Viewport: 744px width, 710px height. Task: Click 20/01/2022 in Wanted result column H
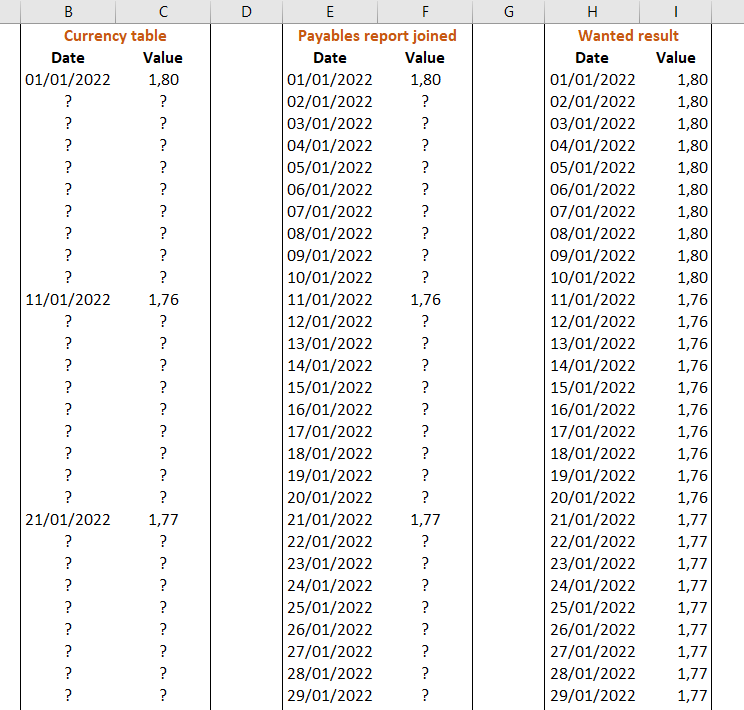pos(592,498)
